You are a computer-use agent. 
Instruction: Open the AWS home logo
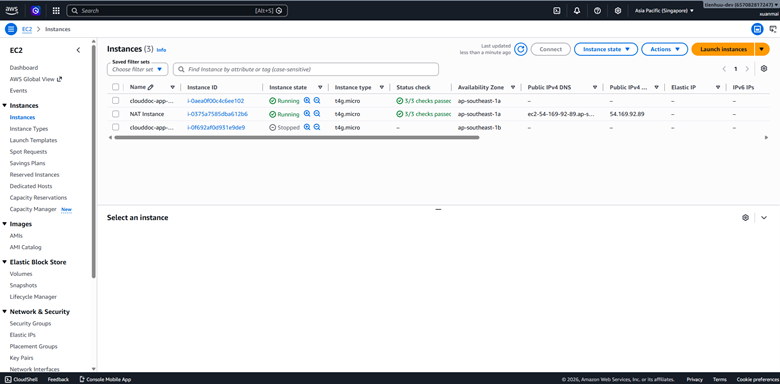(x=11, y=10)
